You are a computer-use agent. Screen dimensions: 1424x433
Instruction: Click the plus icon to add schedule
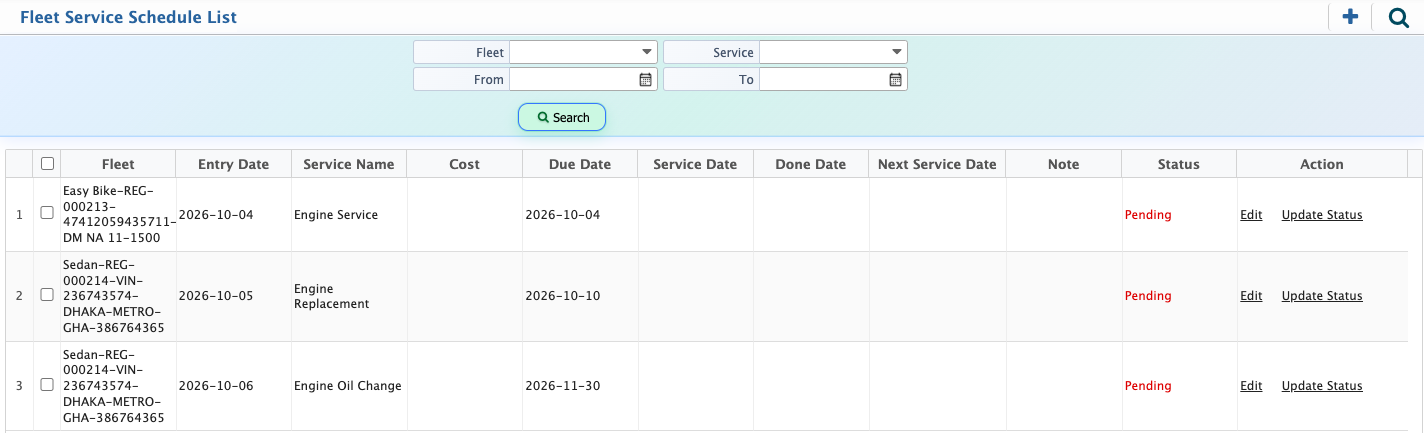[1350, 16]
